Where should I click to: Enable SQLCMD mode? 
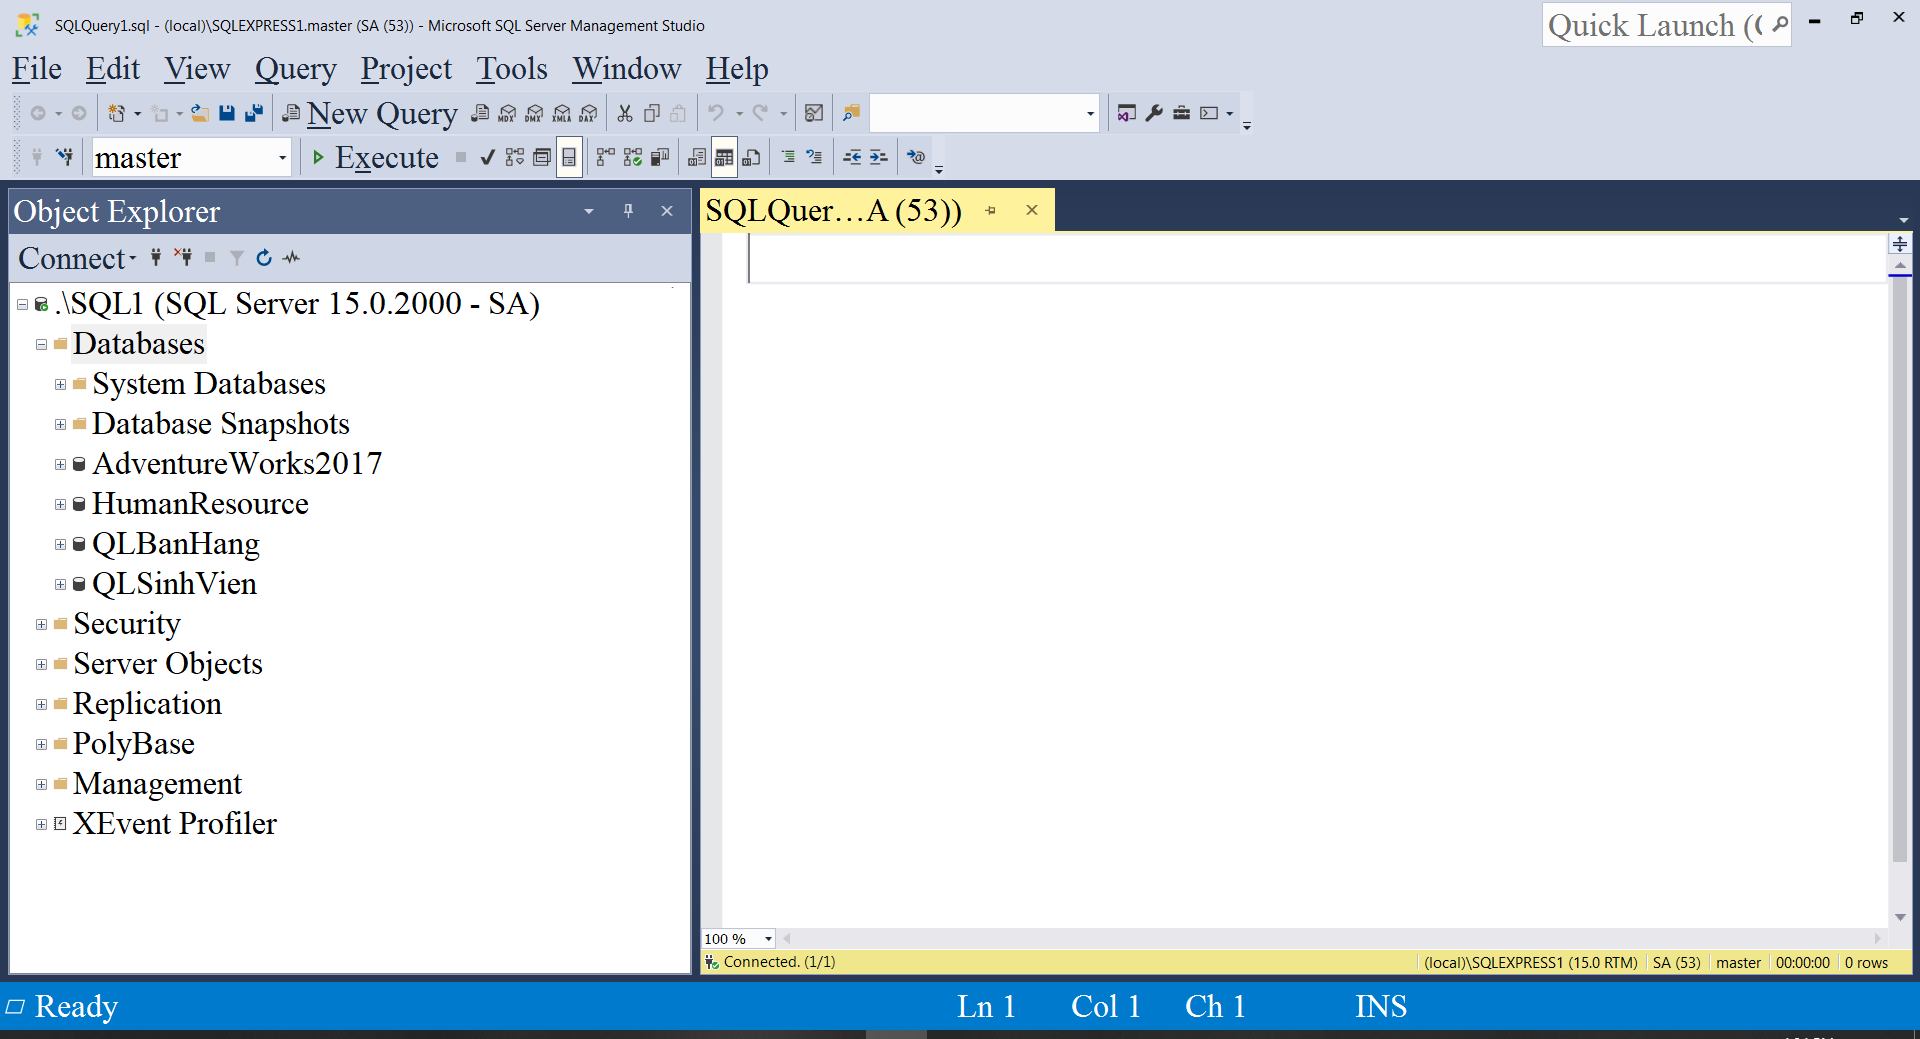coord(916,157)
